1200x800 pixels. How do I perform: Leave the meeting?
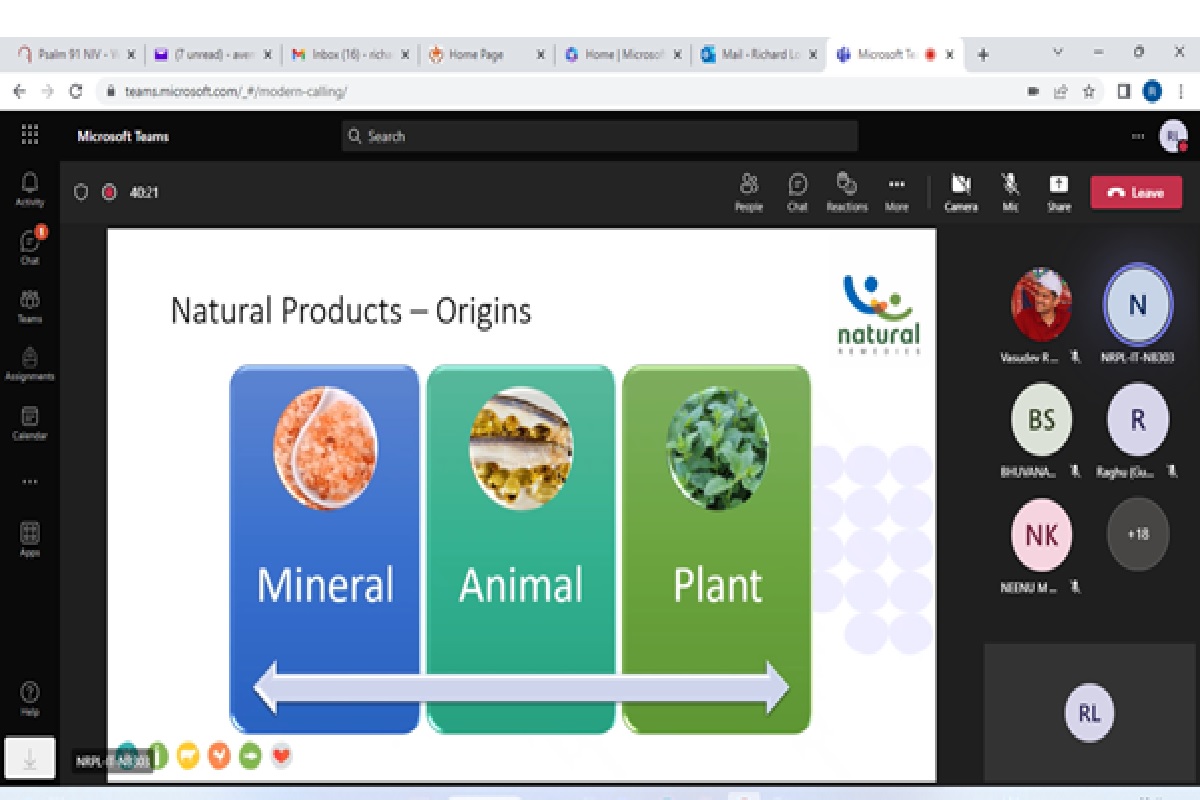tap(1136, 193)
